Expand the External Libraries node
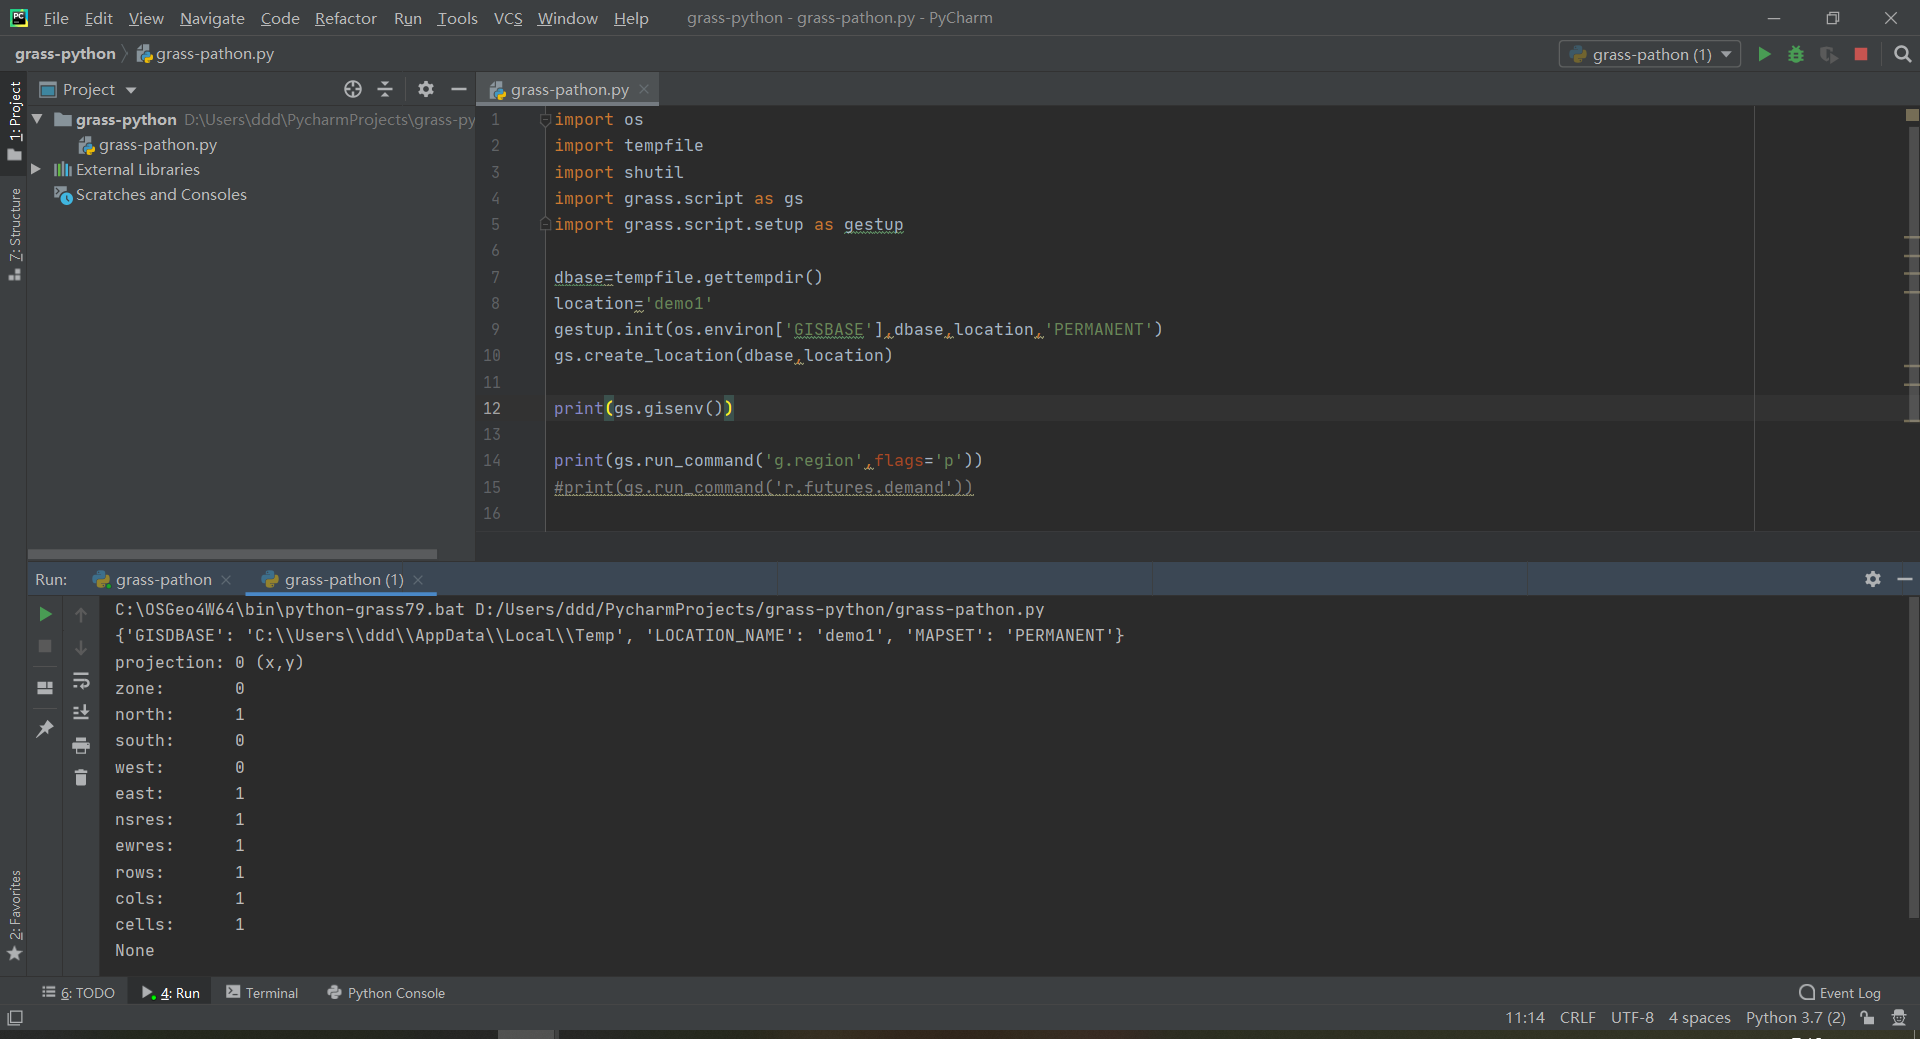Viewport: 1920px width, 1039px height. point(36,170)
